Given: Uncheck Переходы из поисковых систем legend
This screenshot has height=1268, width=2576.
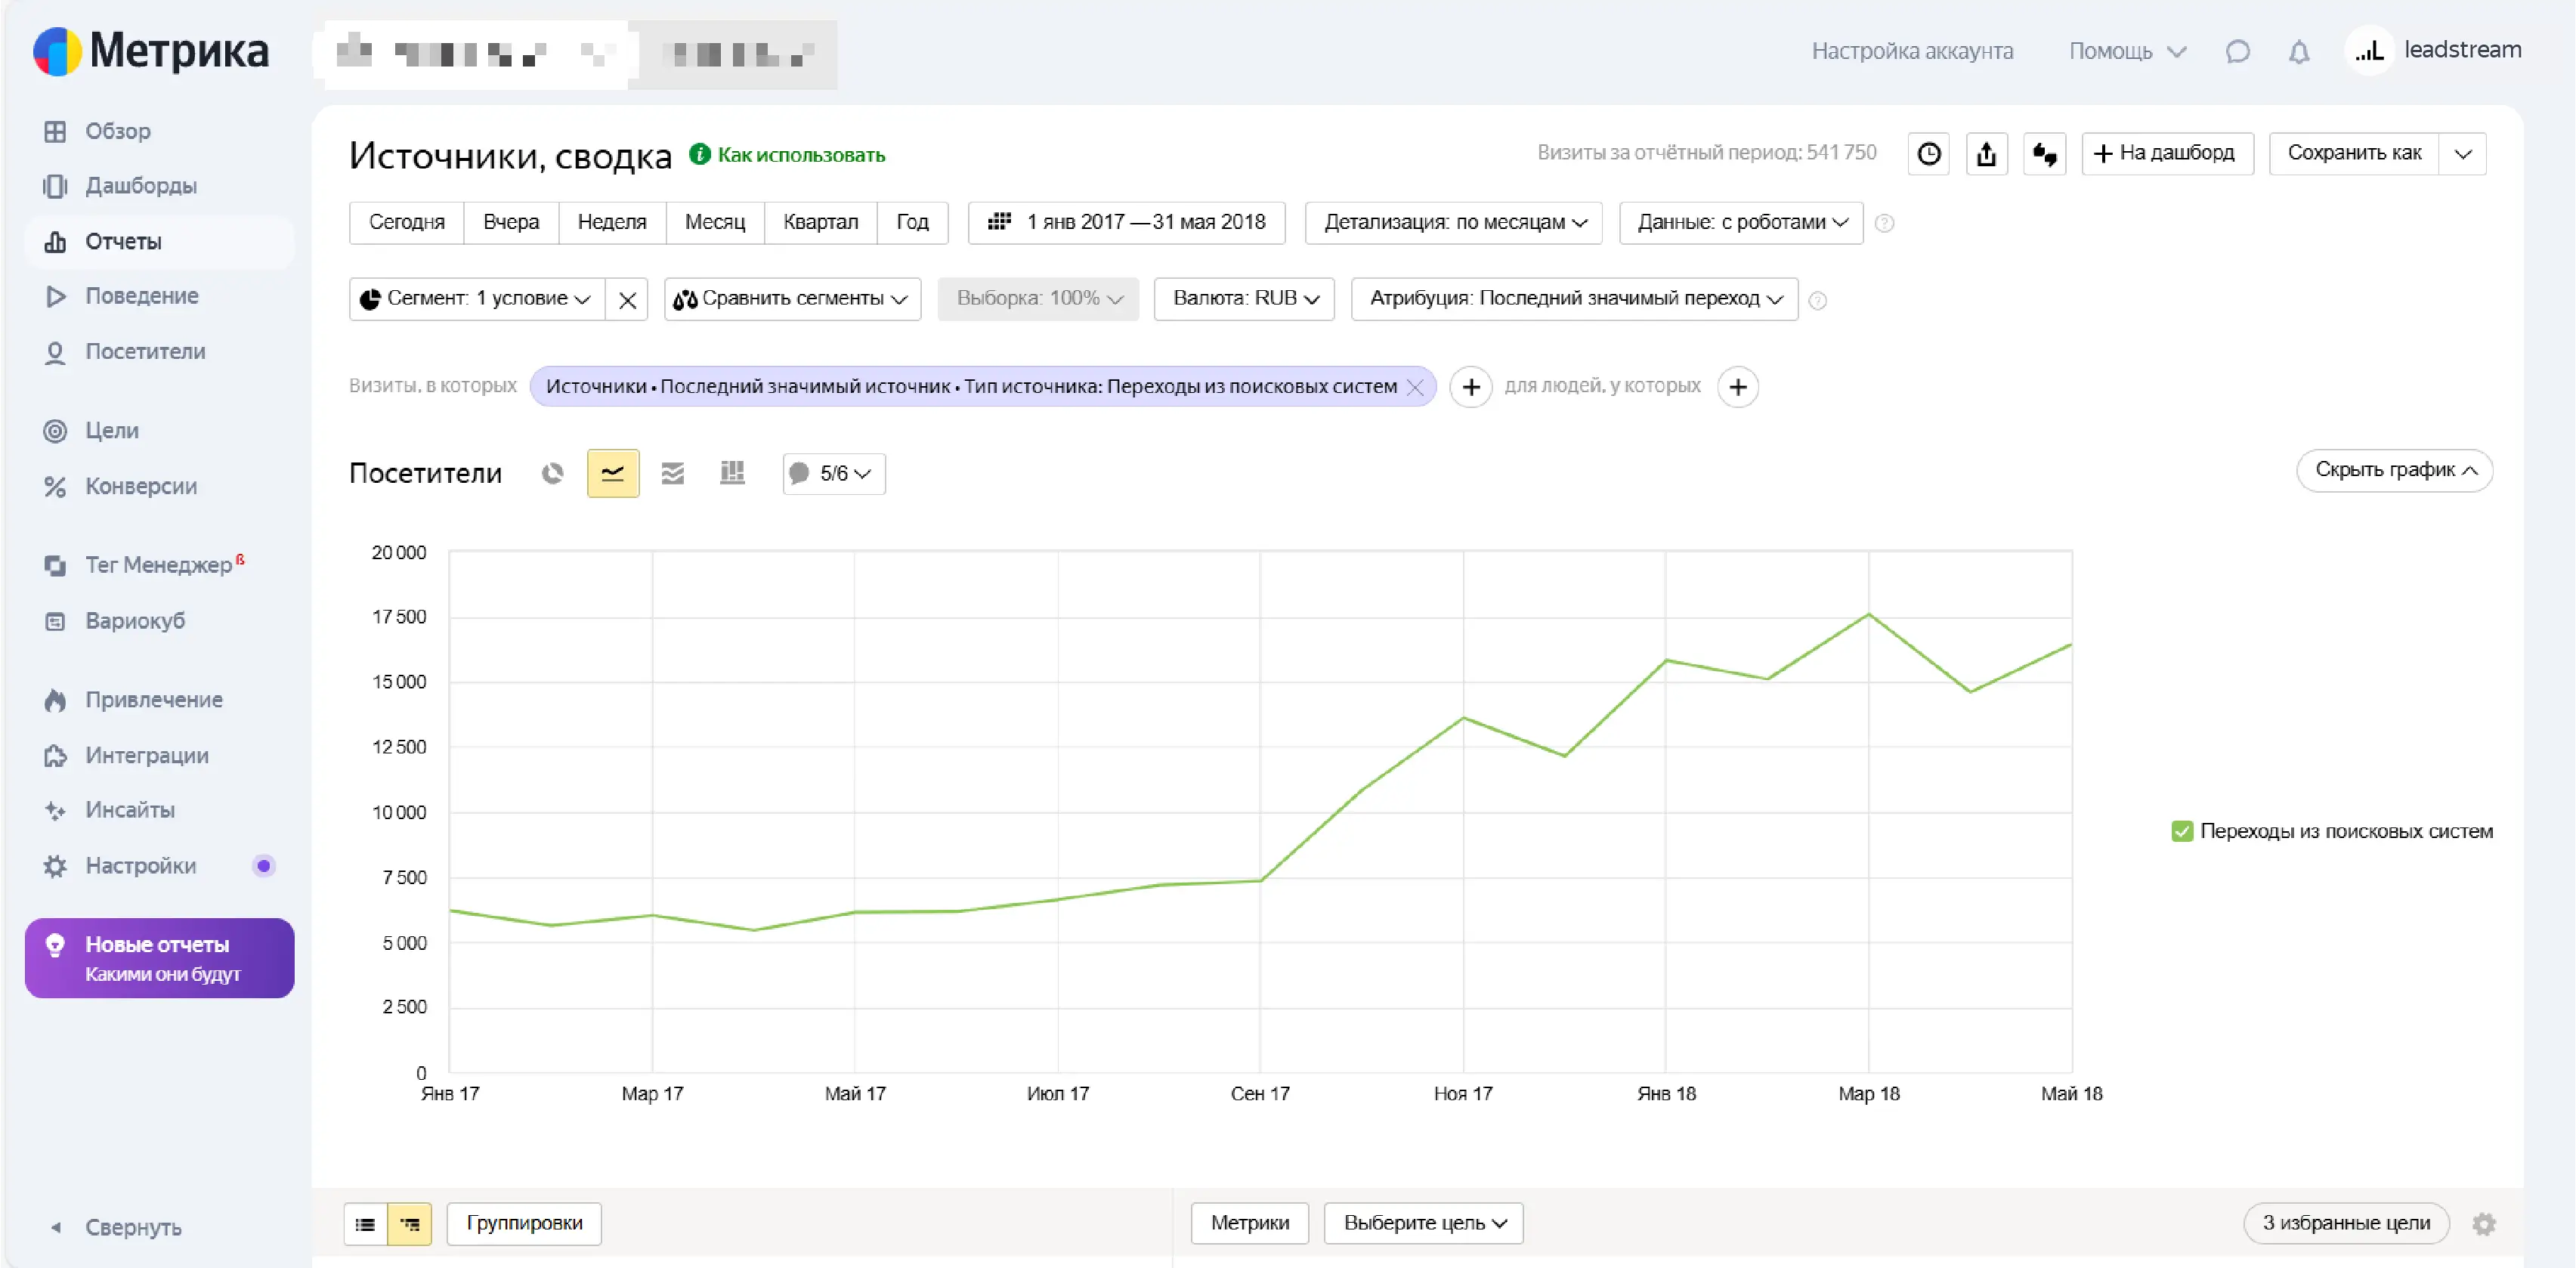Looking at the screenshot, I should tap(2182, 831).
